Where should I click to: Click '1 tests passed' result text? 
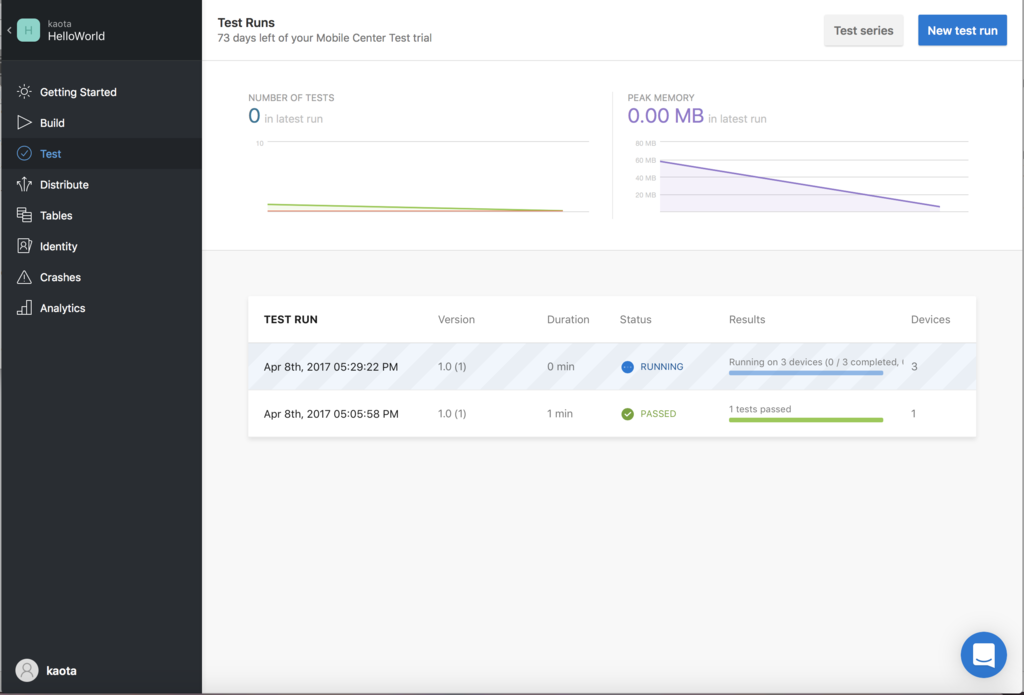[x=760, y=409]
